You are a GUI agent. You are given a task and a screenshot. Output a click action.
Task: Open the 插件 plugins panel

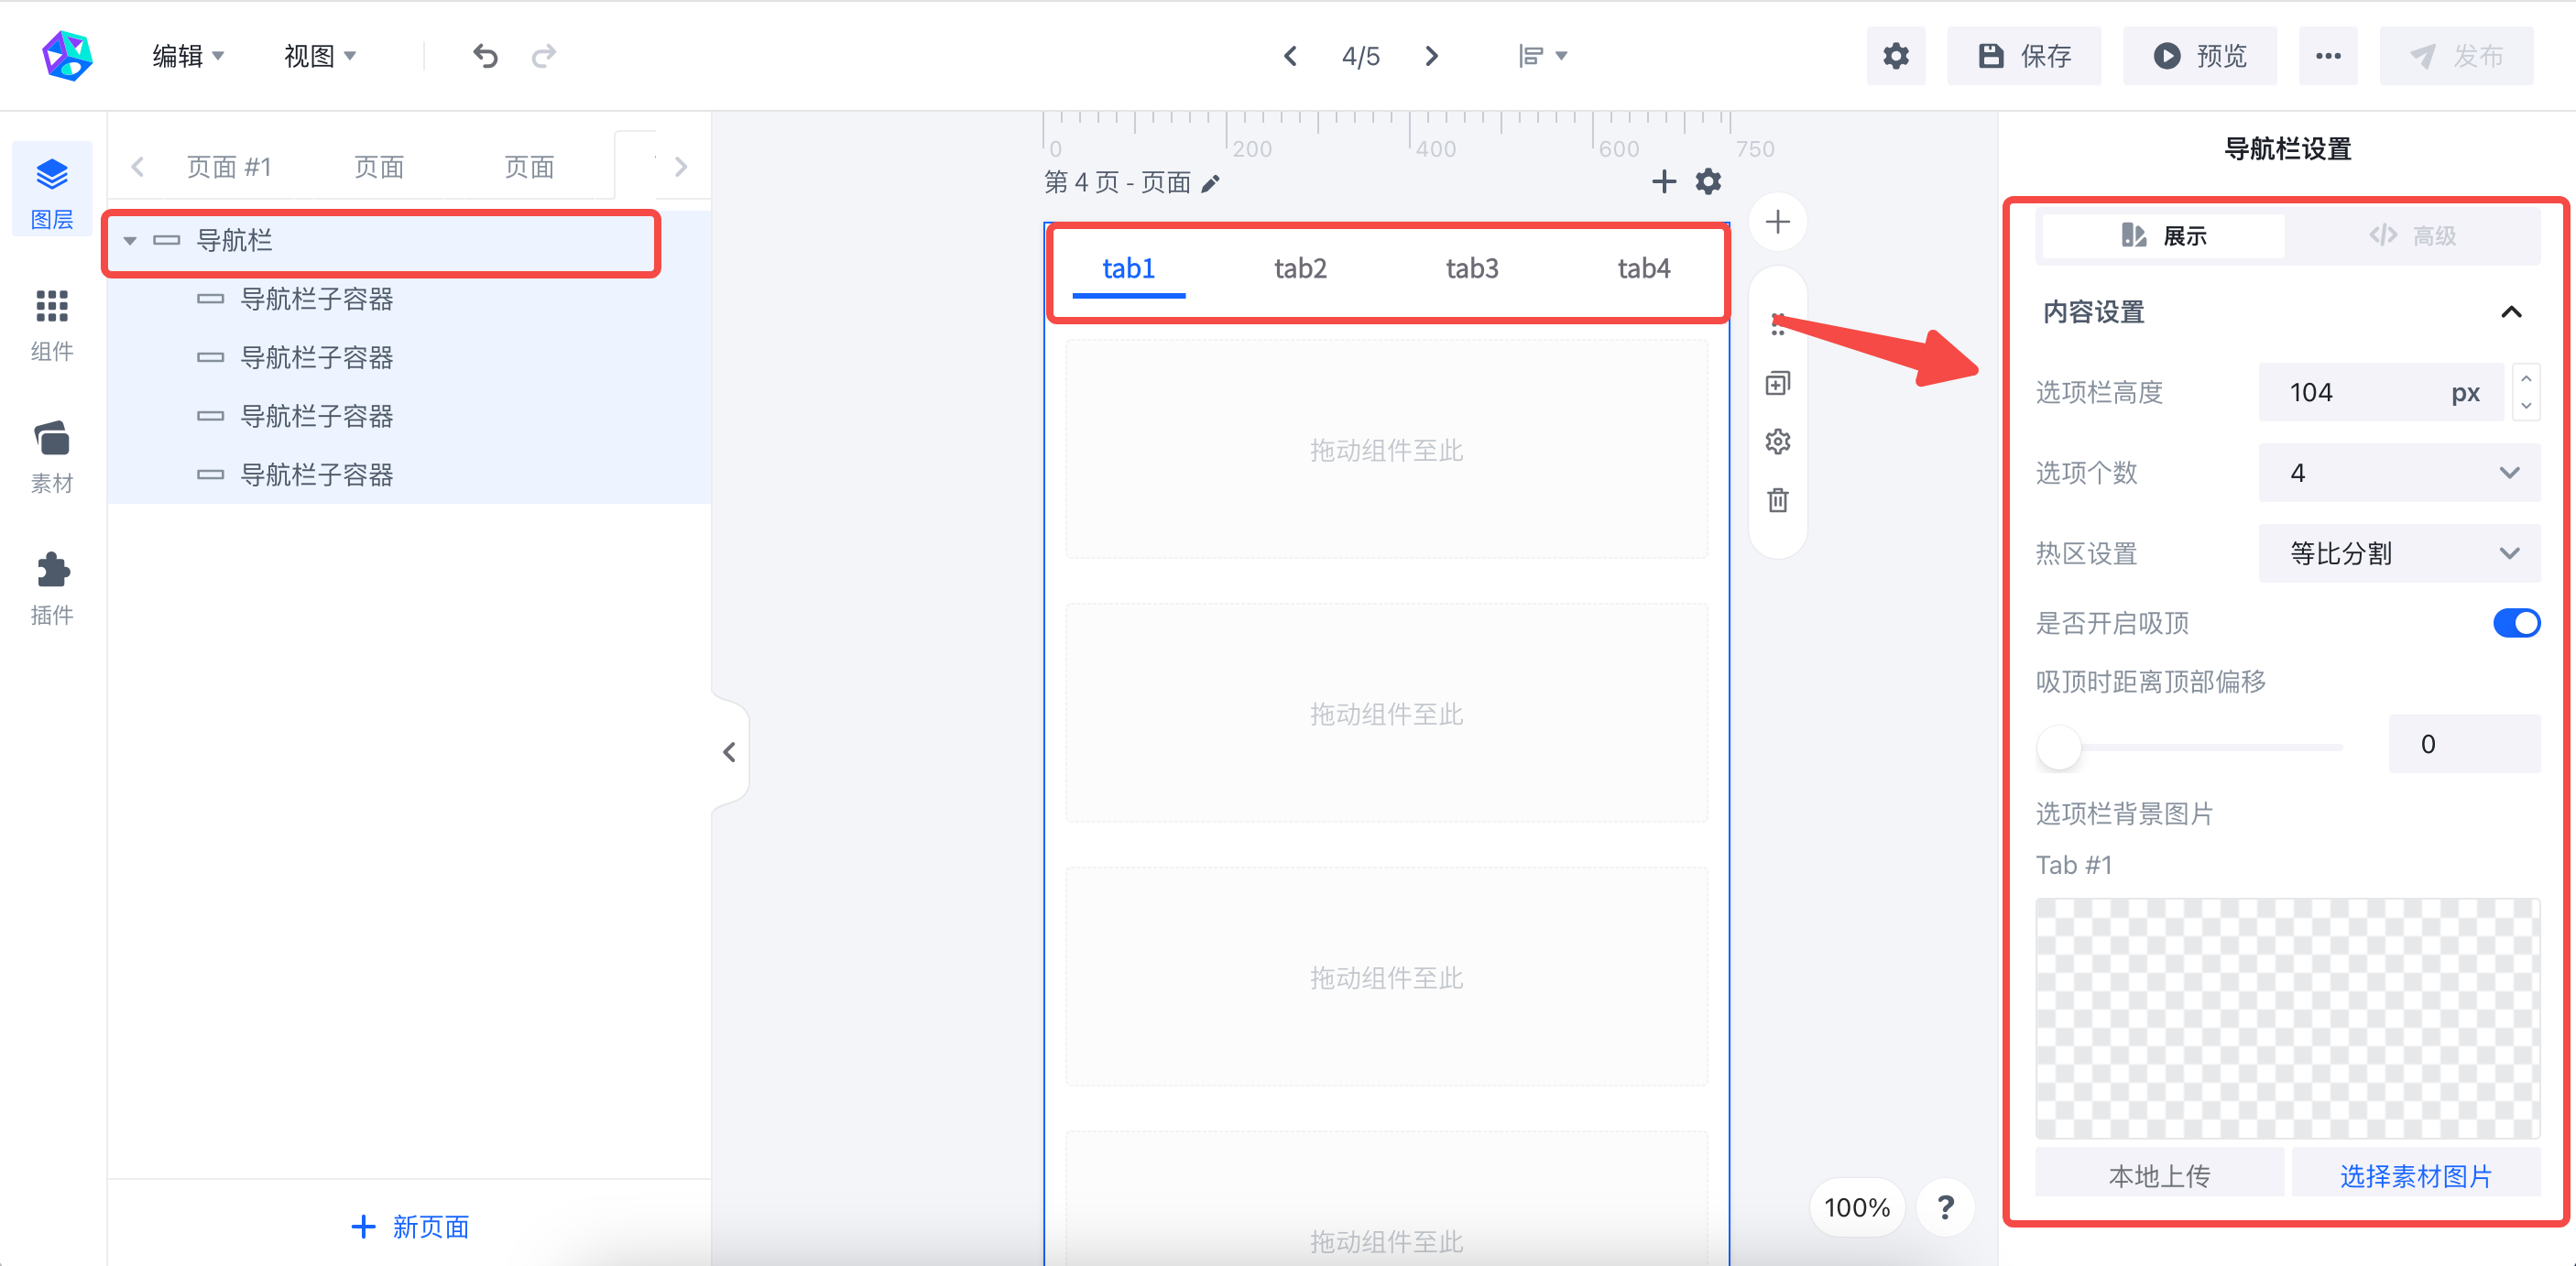click(x=52, y=588)
